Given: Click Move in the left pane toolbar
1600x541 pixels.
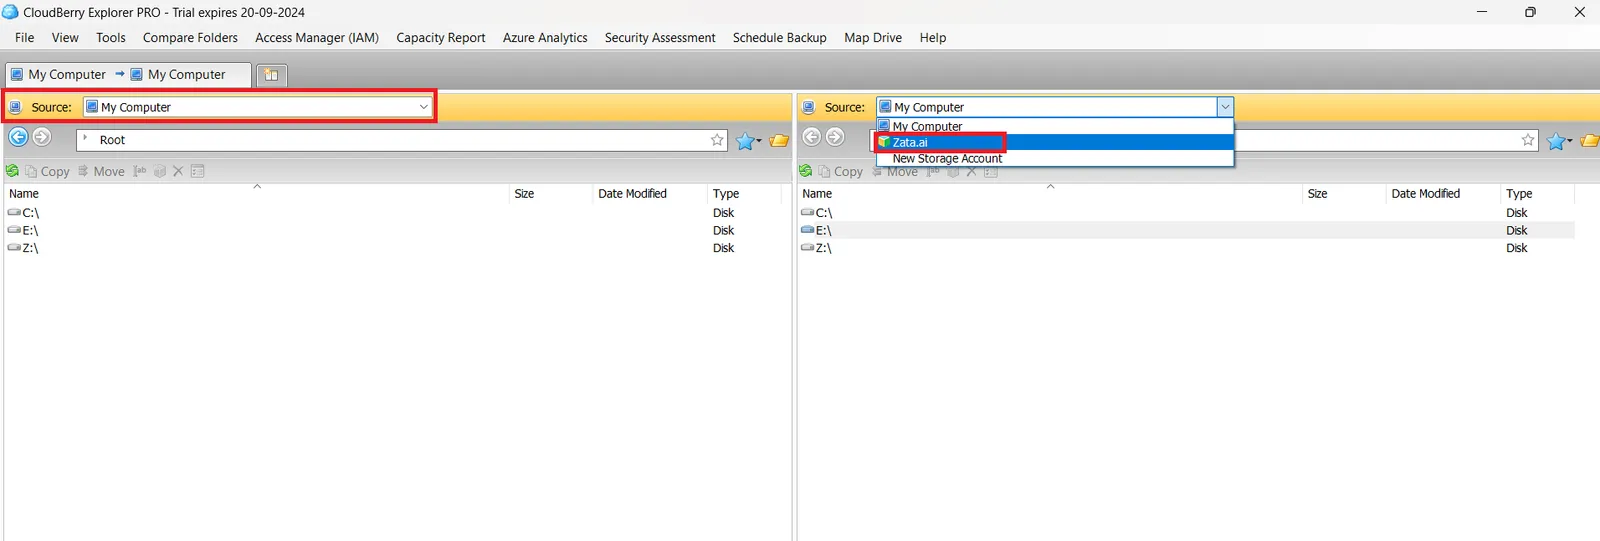Looking at the screenshot, I should click(101, 171).
